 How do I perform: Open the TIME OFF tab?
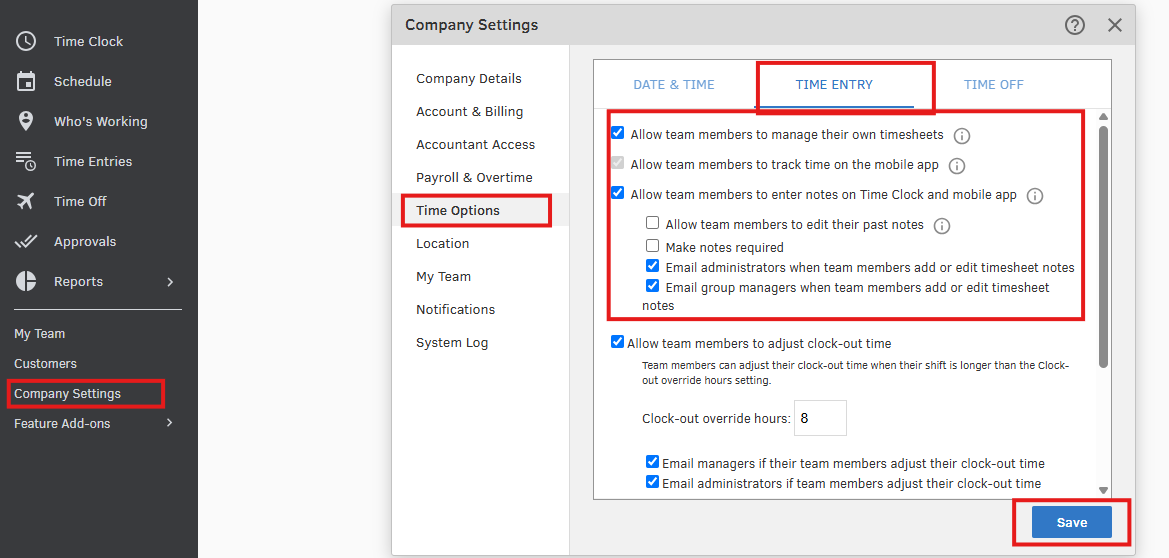click(993, 85)
